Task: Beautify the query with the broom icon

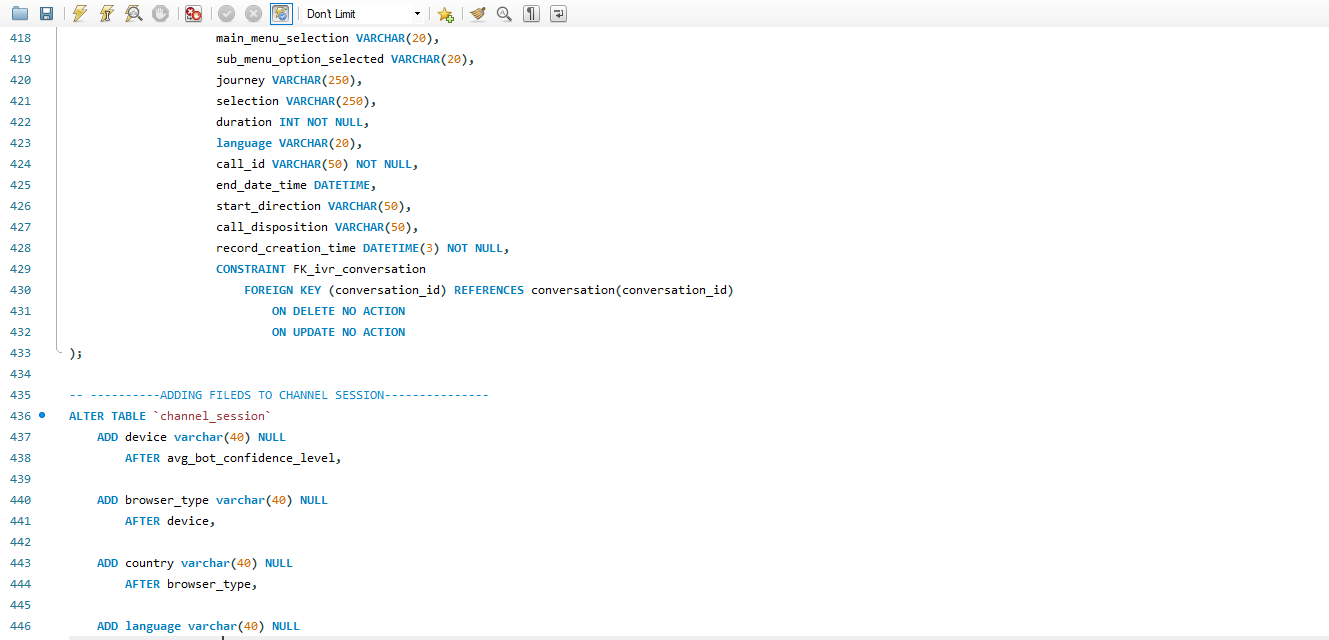Action: pos(478,14)
